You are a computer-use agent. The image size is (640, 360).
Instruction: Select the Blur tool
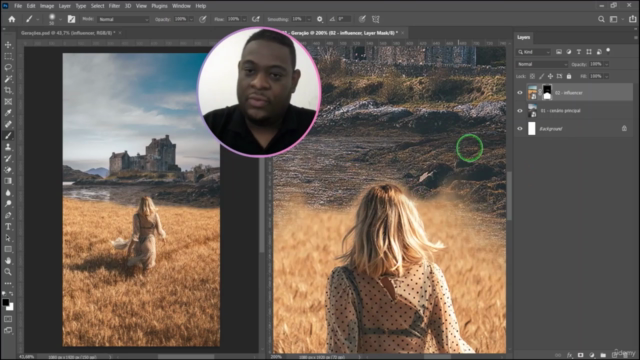coord(8,192)
